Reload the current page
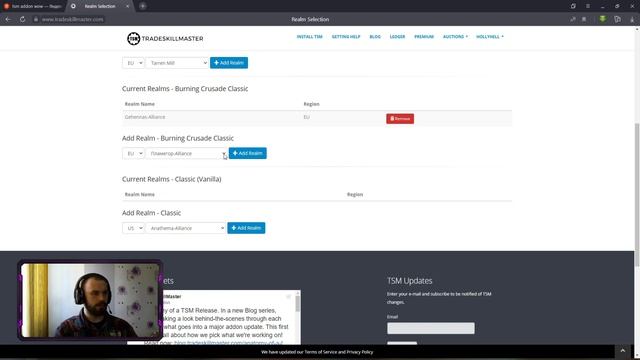 coord(22,19)
